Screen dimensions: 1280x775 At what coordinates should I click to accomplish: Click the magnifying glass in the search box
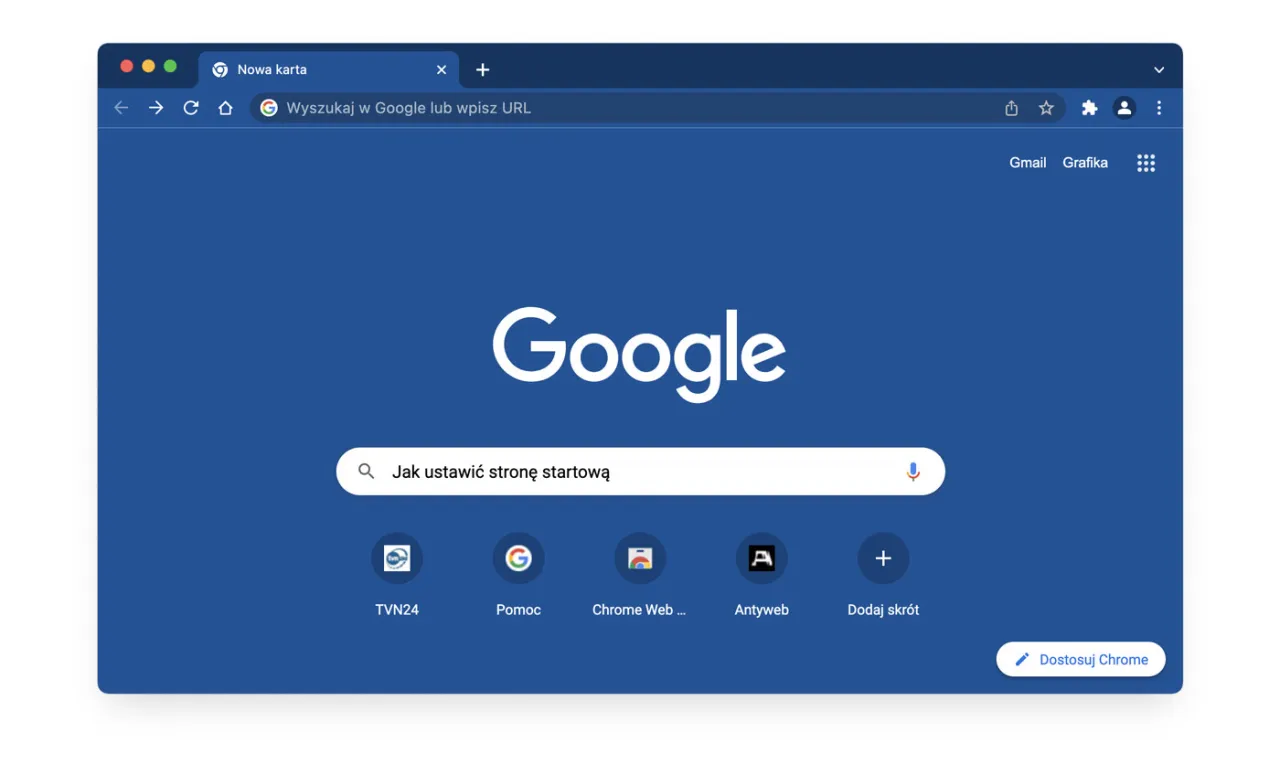366,471
